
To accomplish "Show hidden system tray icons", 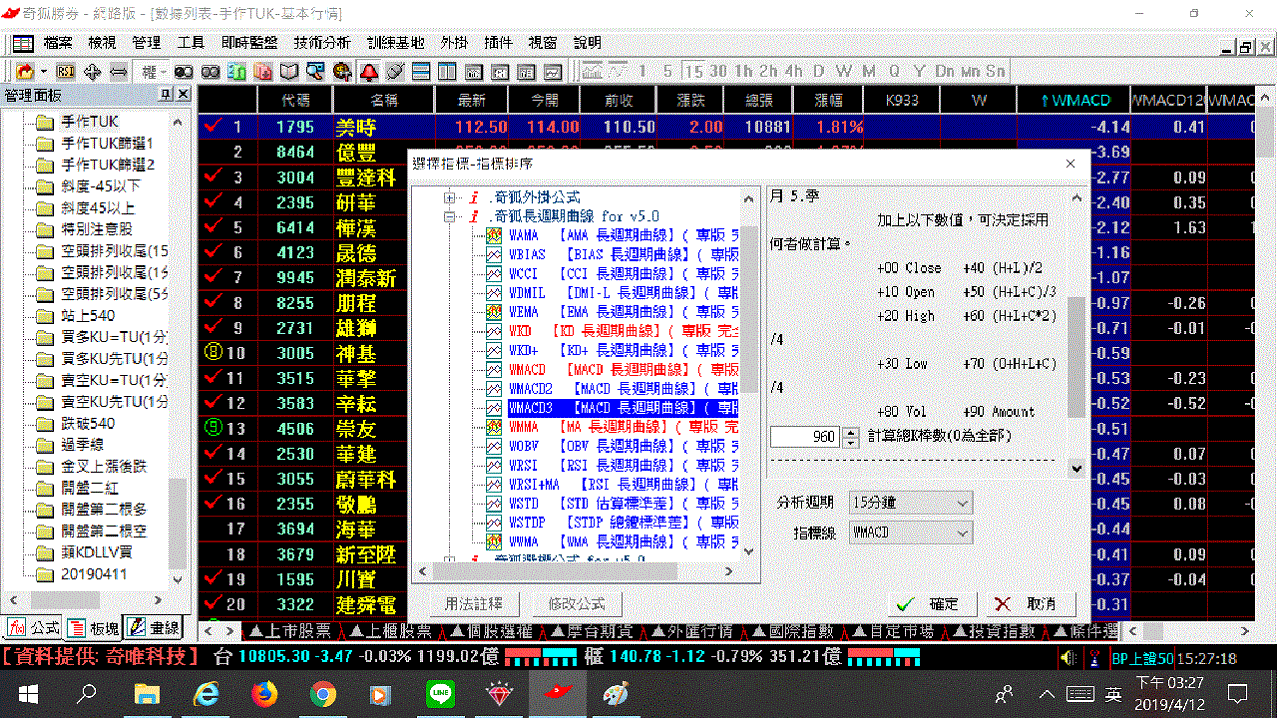I will click(1047, 694).
